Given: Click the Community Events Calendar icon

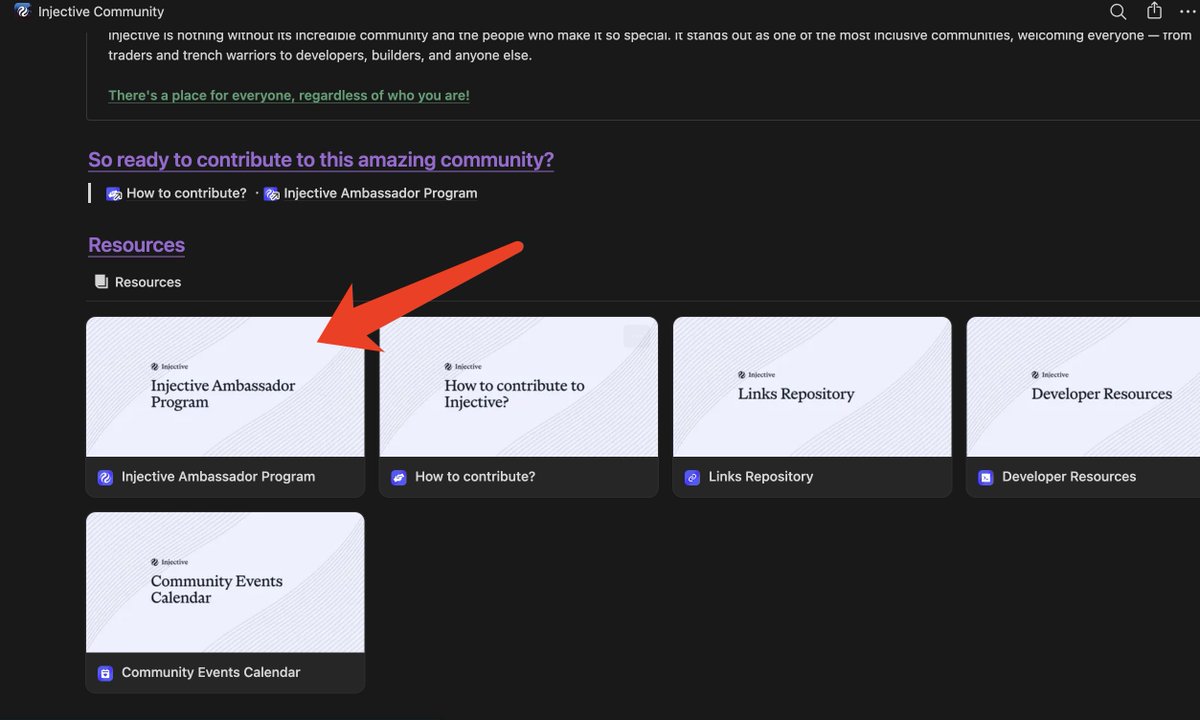Looking at the screenshot, I should tap(105, 673).
